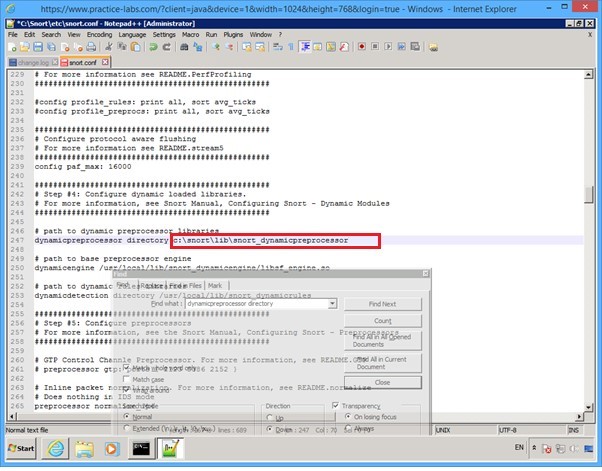Click Find All in All Opened Documents
602x471 pixels.
pyautogui.click(x=382, y=340)
